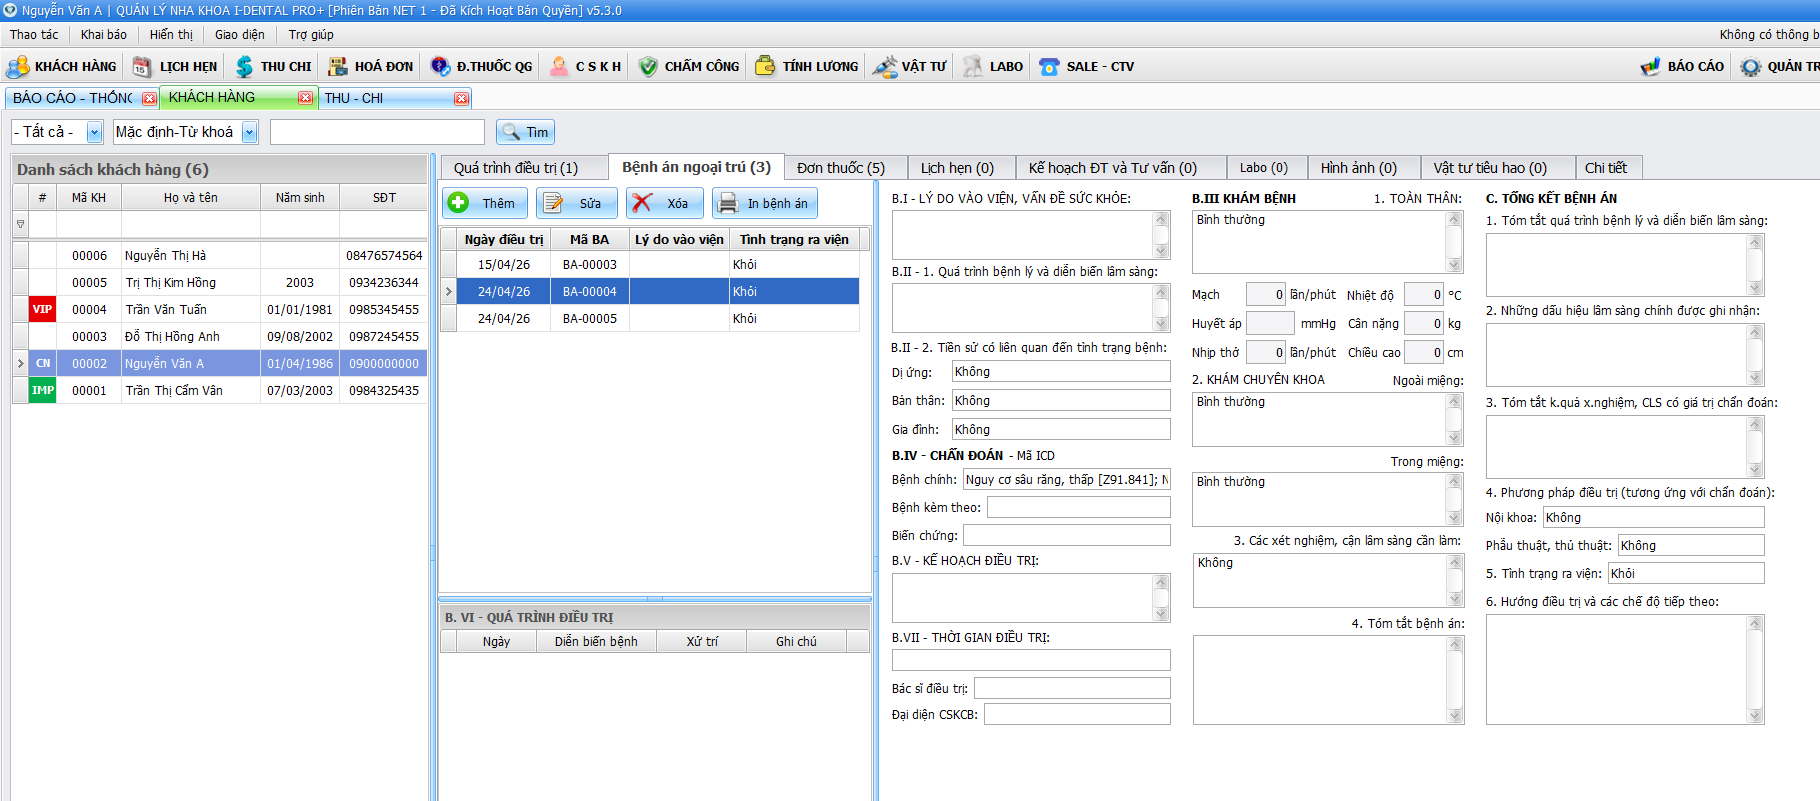The width and height of the screenshot is (1820, 801).
Task: Open the LABO module icon
Action: tap(973, 67)
